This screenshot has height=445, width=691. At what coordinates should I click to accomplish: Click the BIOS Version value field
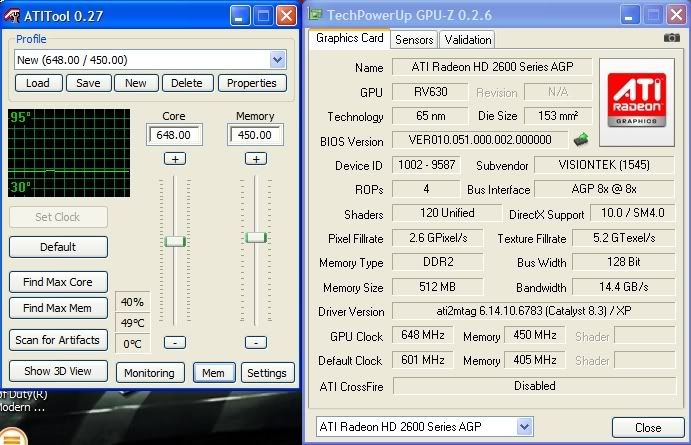pos(480,140)
